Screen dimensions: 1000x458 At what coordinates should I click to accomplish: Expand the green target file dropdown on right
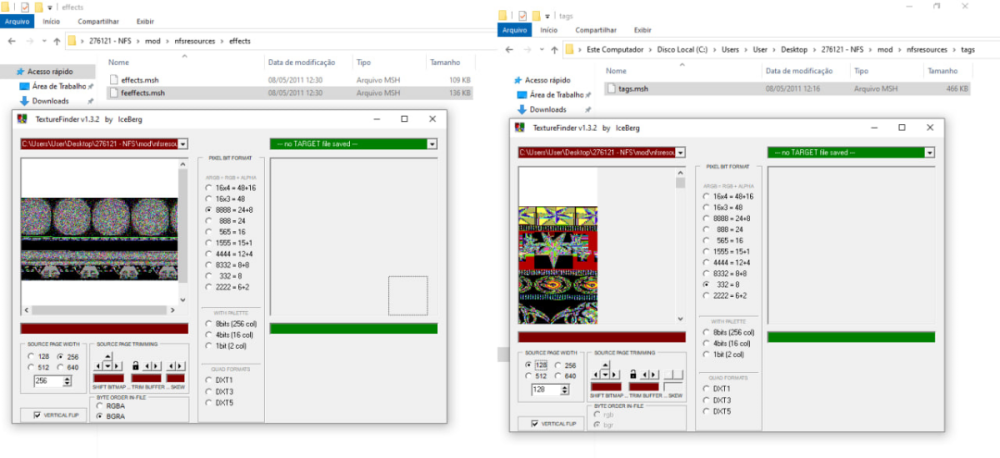929,152
